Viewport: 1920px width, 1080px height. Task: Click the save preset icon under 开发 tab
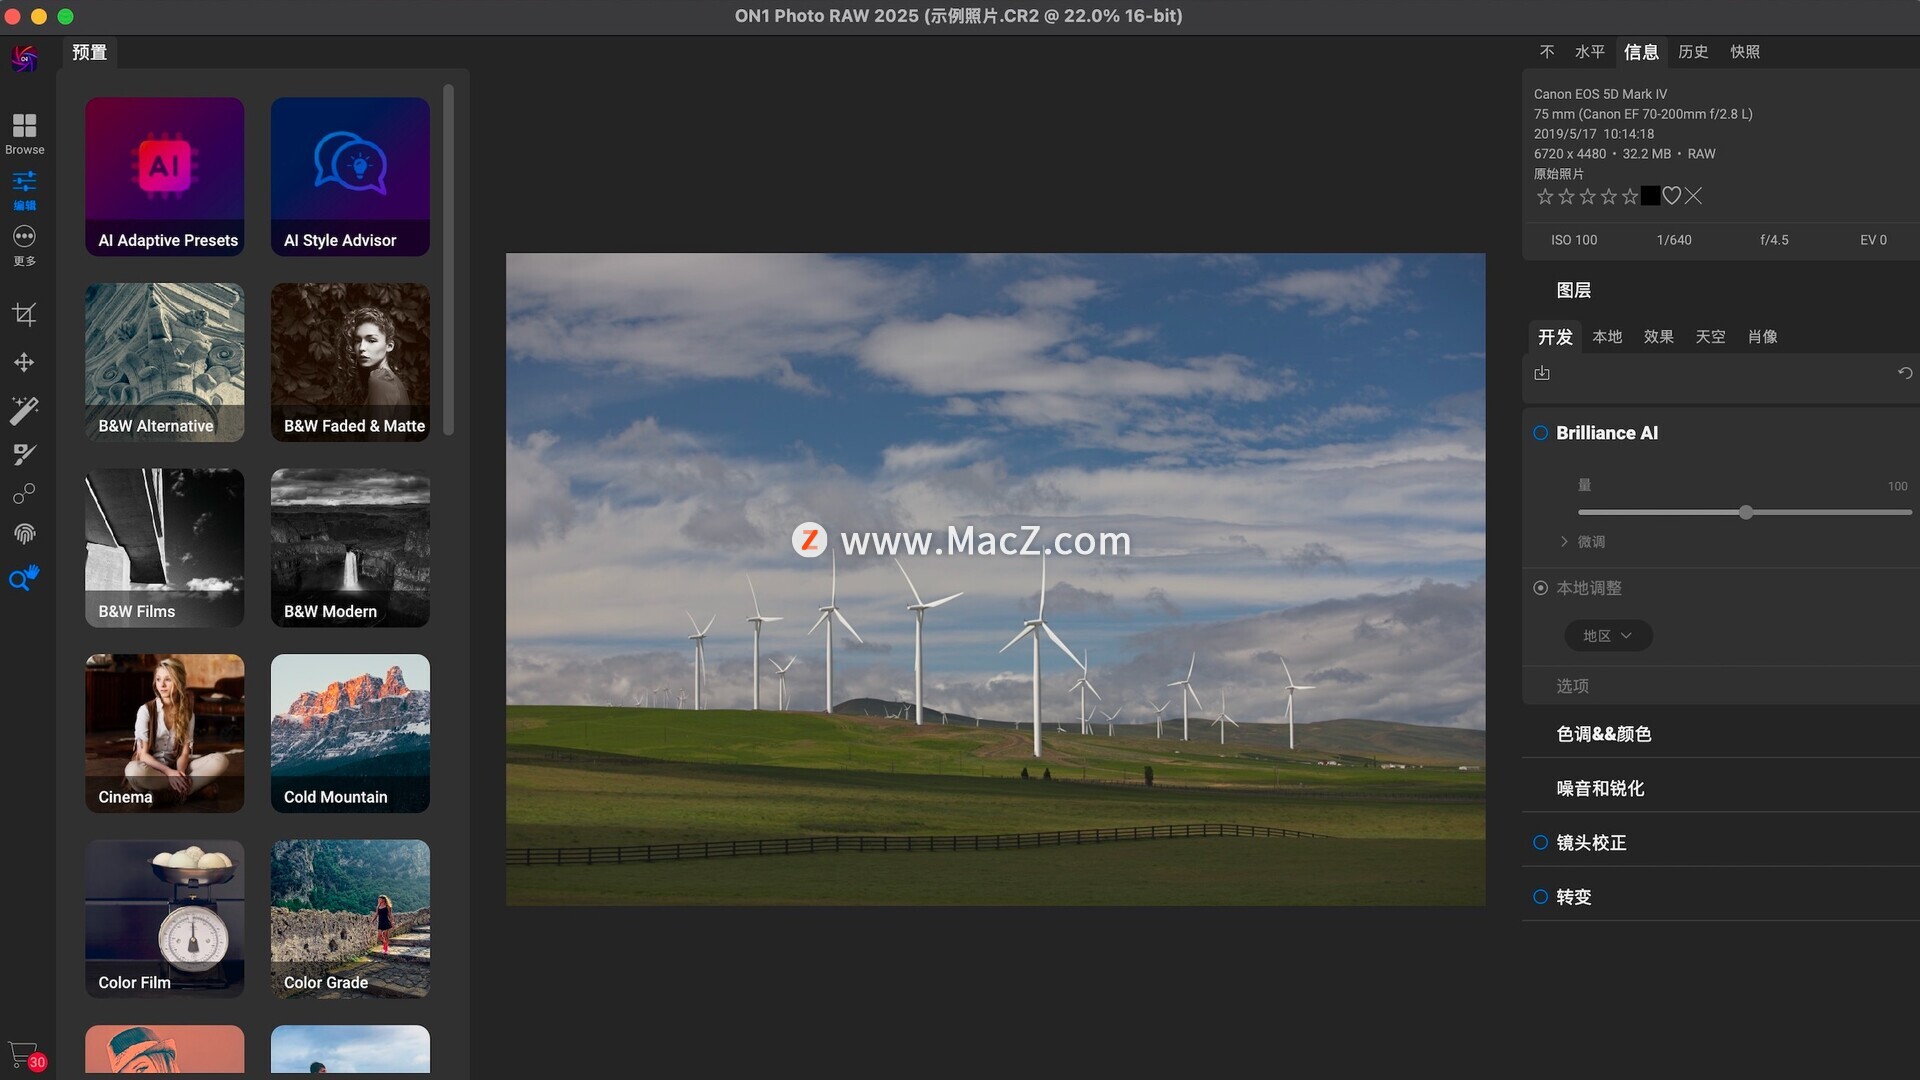(1542, 373)
